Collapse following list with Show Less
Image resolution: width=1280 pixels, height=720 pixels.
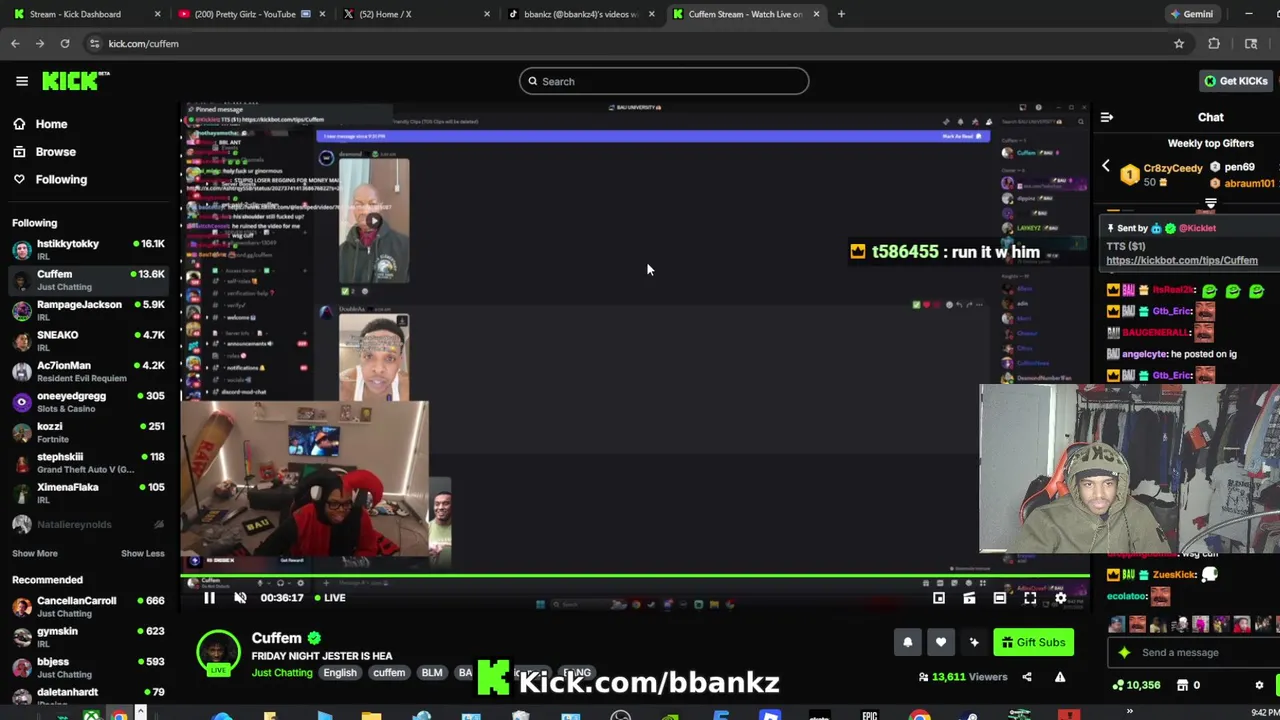tap(143, 553)
